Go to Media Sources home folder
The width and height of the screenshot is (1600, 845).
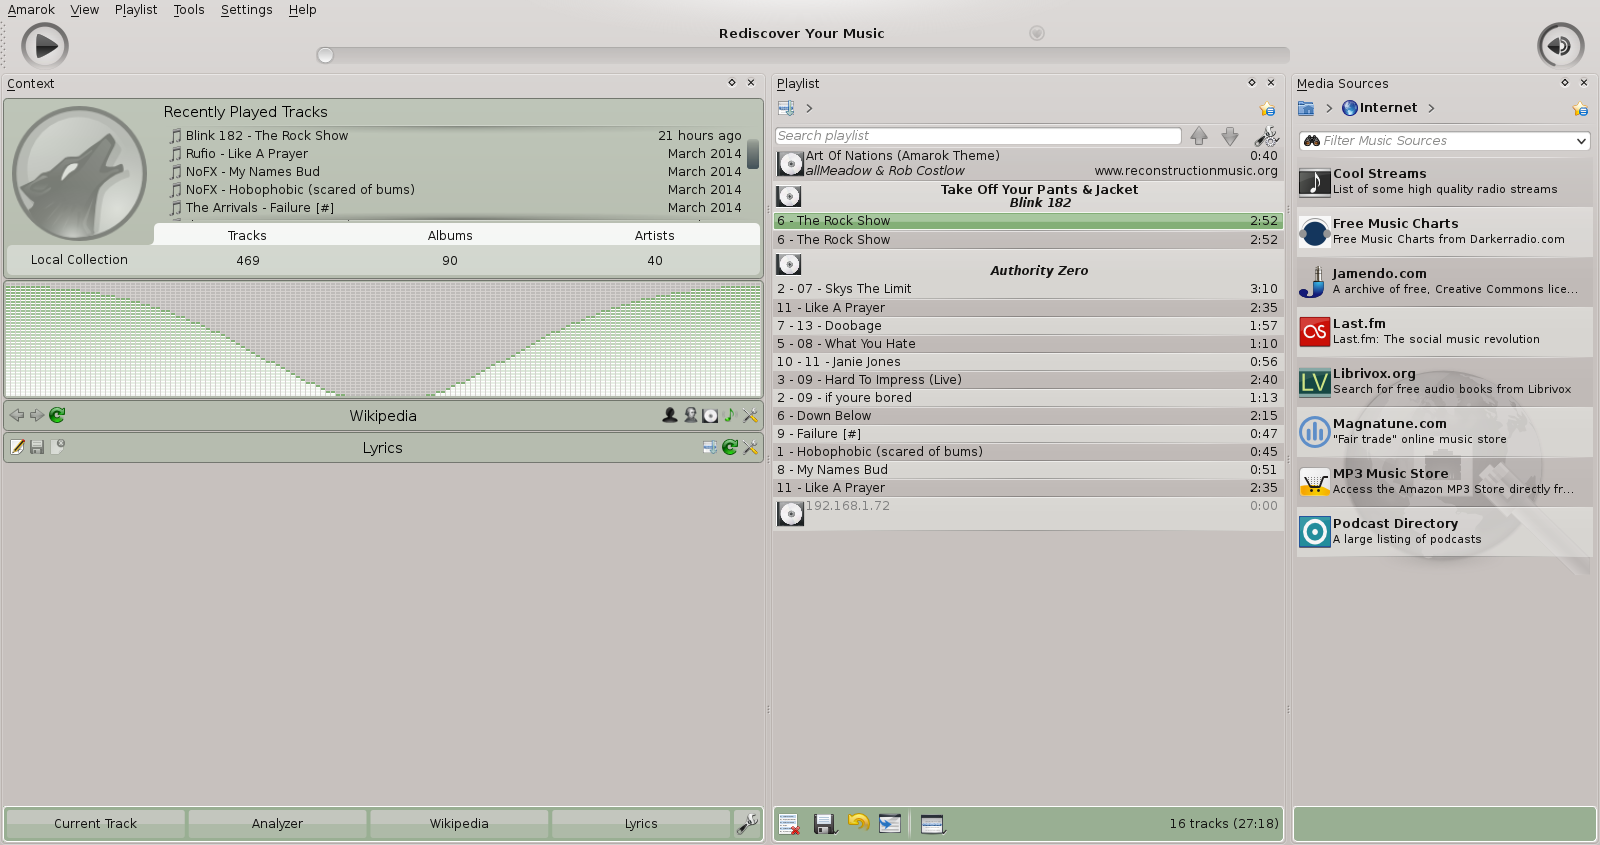pos(1306,108)
